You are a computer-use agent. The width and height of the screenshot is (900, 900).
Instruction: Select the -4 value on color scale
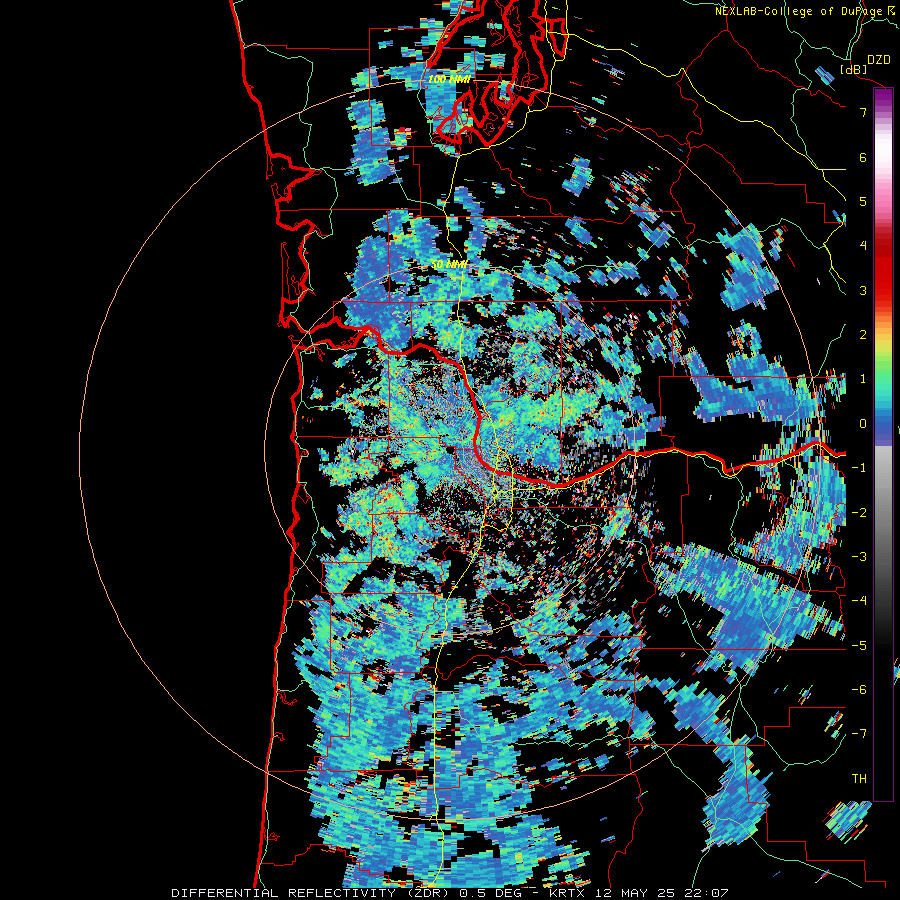(x=859, y=601)
